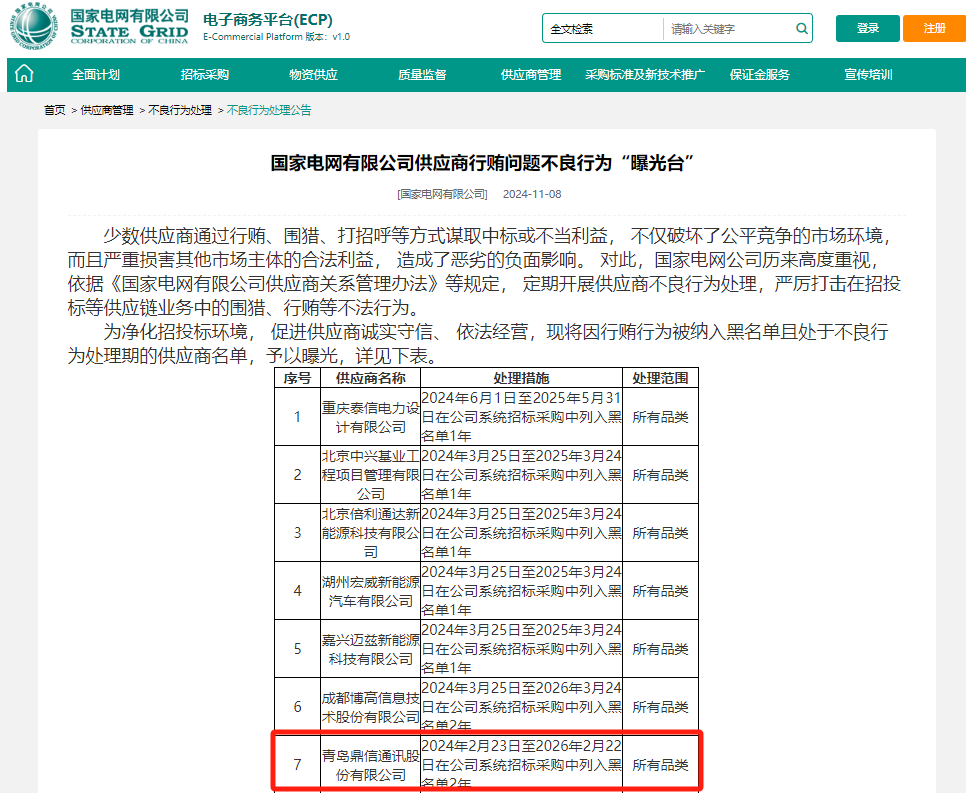
Task: Click the 青岛鼎信通讯股份有限公司 cell
Action: pos(370,765)
